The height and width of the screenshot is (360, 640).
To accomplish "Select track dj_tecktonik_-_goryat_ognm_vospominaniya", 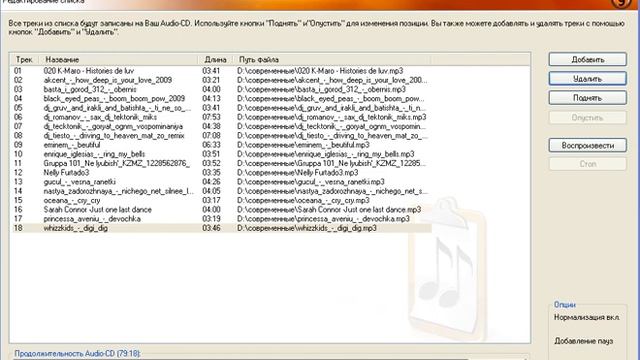I will click(221, 126).
